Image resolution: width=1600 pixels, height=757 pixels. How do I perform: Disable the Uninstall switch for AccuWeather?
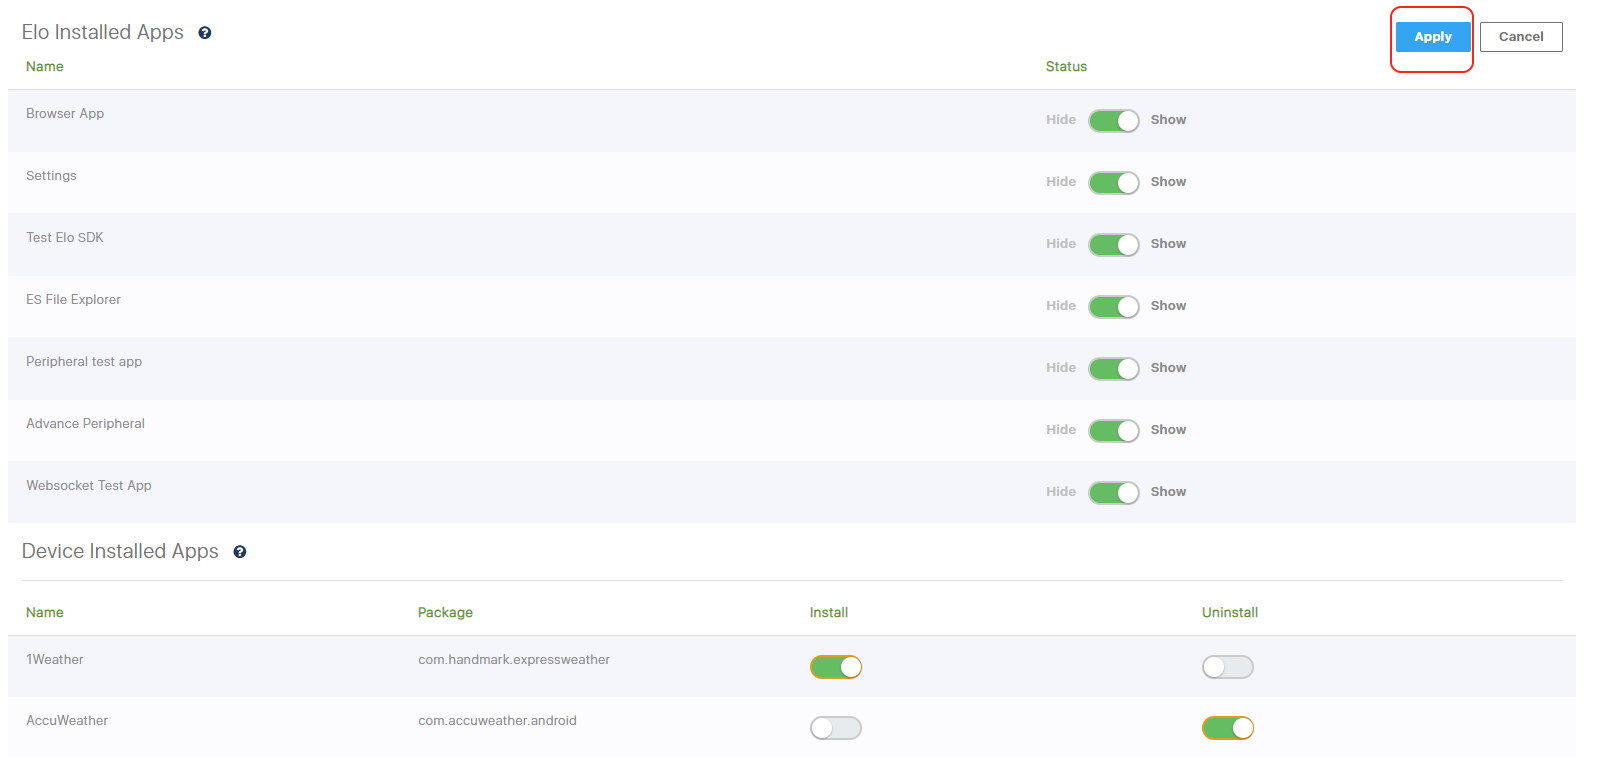point(1228,728)
